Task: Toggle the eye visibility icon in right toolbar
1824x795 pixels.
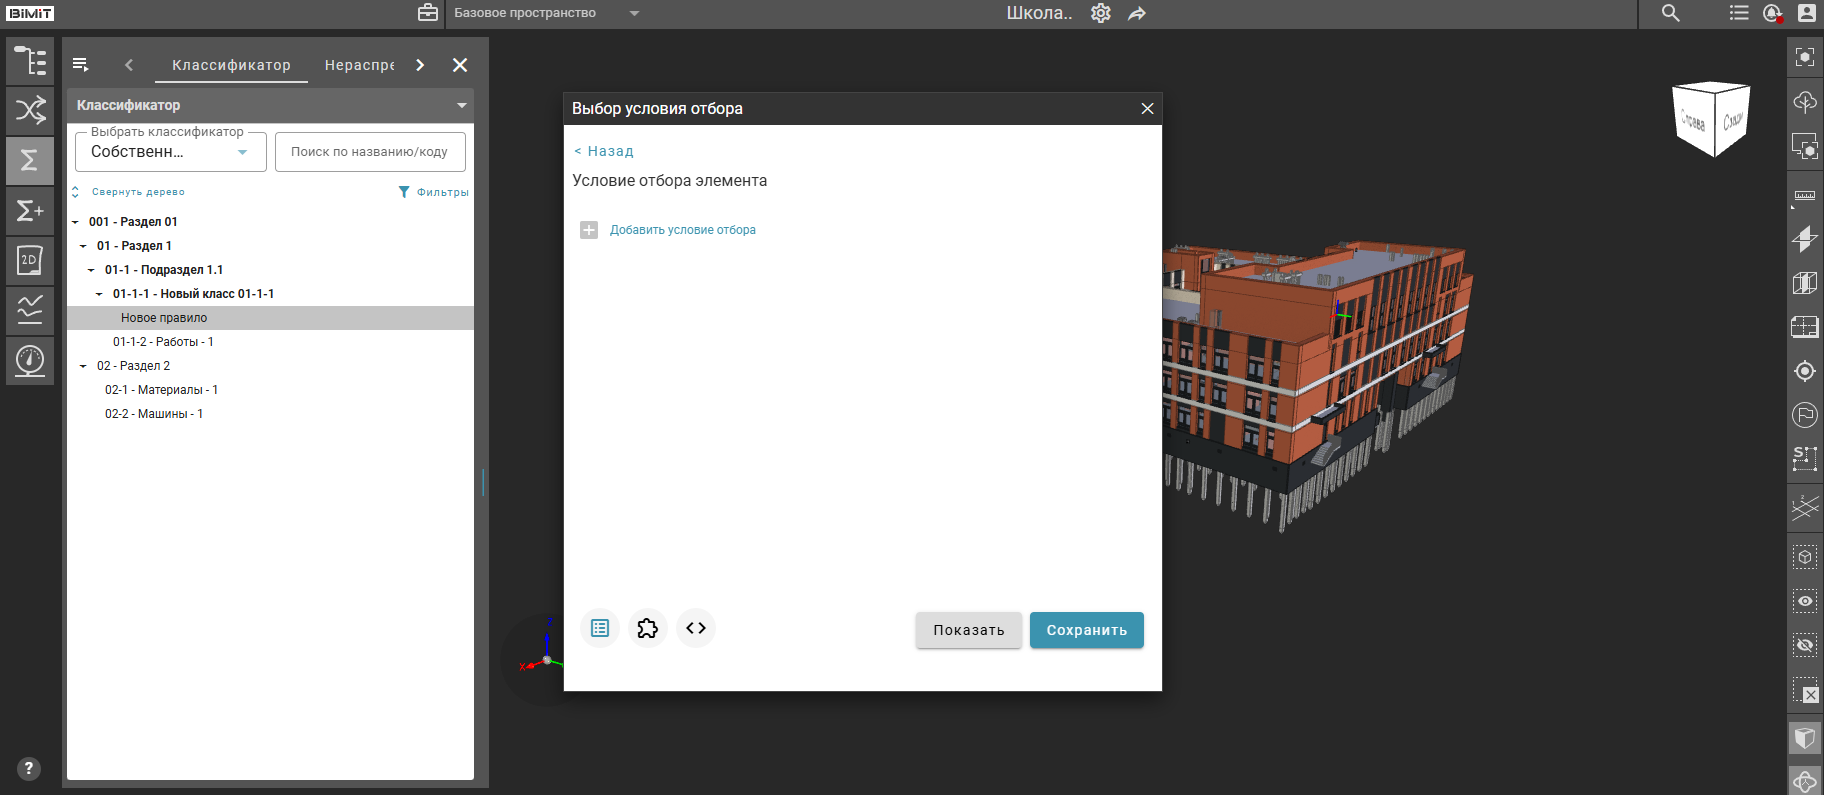Action: [1805, 601]
